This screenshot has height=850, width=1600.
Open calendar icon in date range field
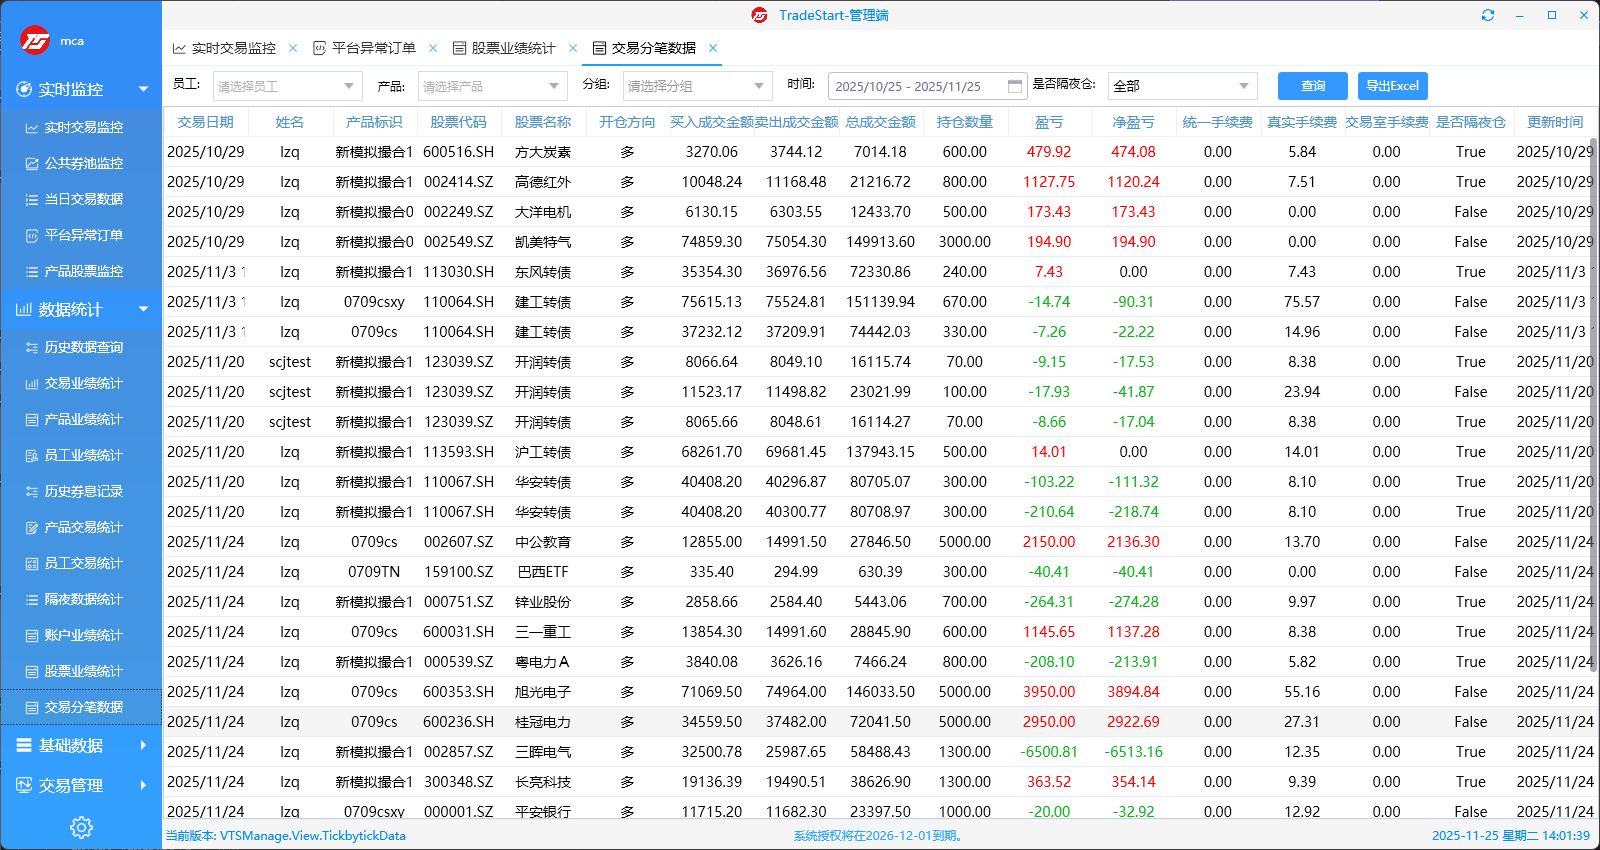click(x=1015, y=86)
